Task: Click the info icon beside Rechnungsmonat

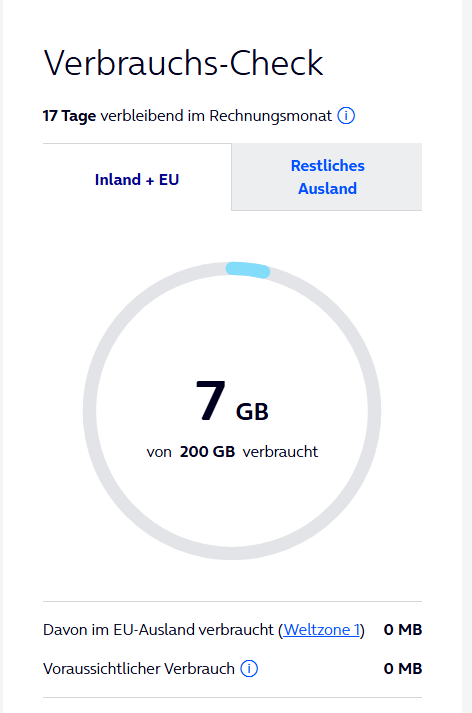Action: (346, 115)
